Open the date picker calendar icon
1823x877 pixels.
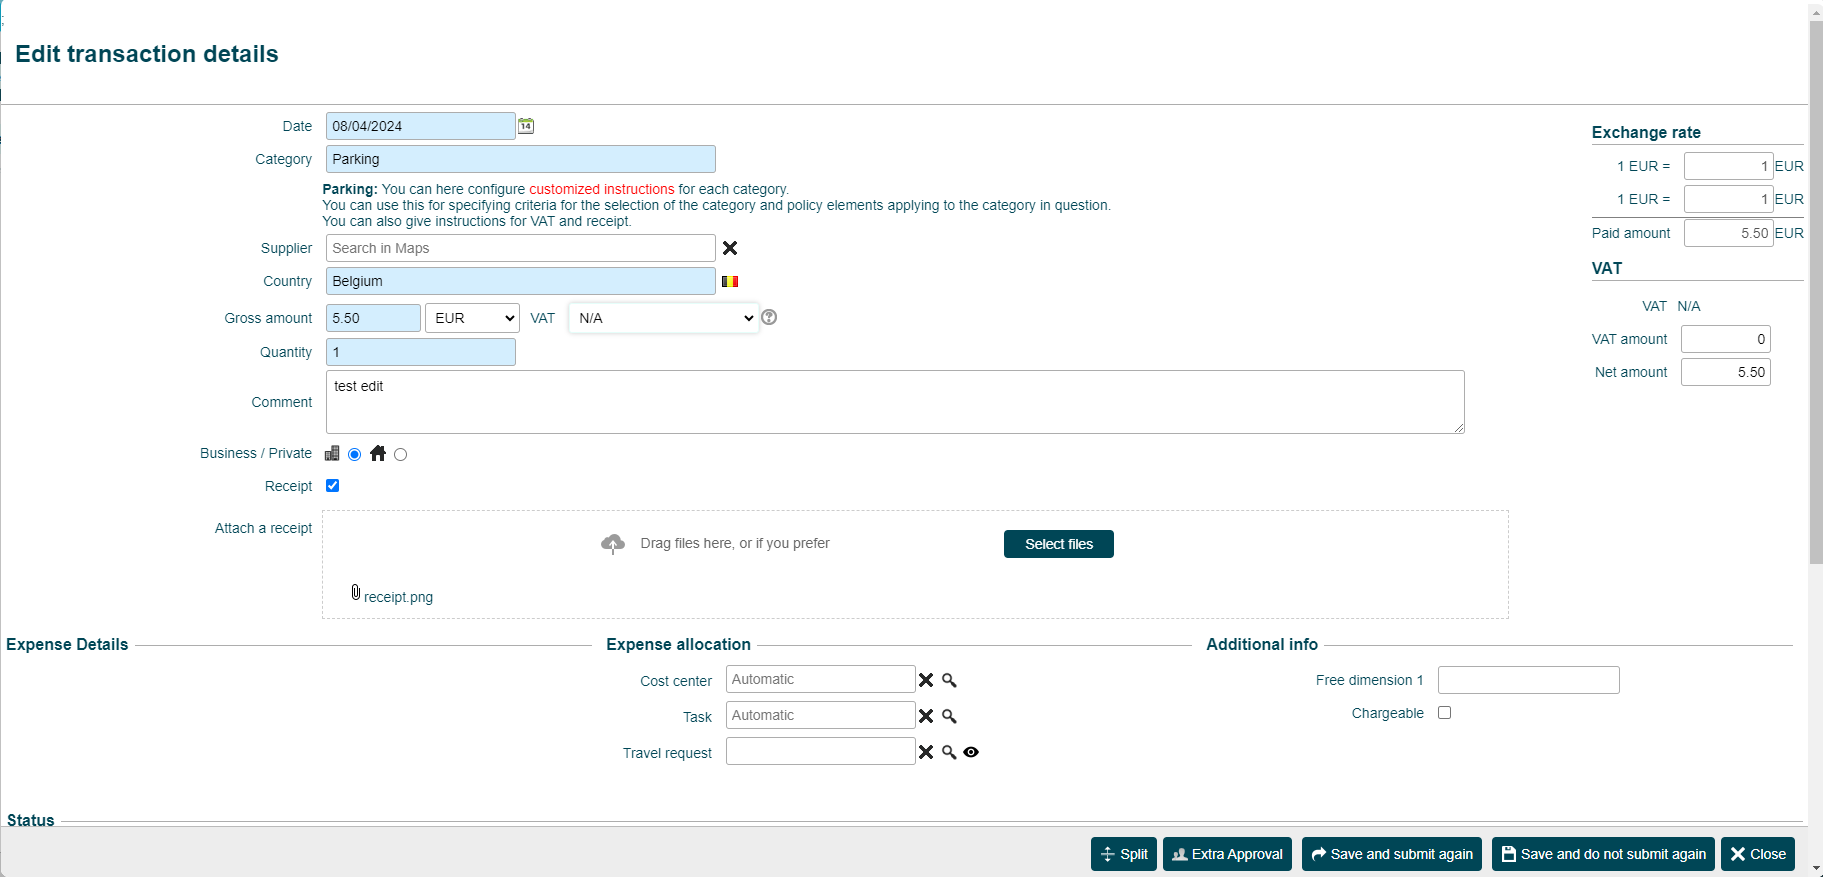coord(526,126)
